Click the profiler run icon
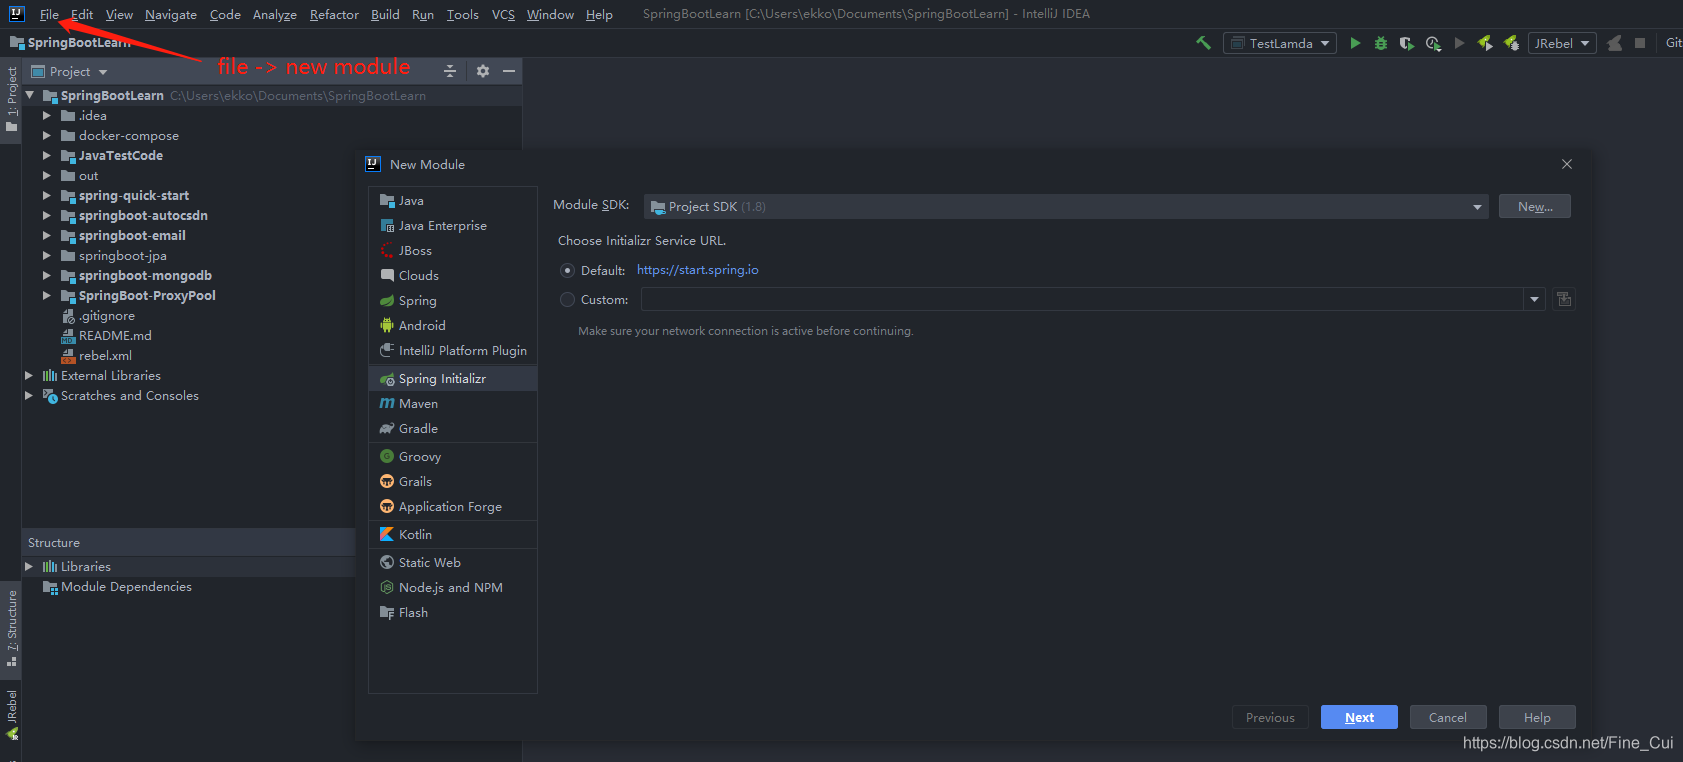 point(1433,43)
